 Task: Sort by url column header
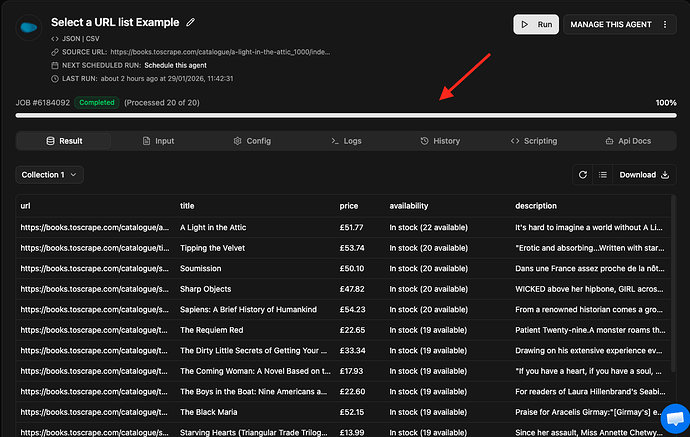26,206
